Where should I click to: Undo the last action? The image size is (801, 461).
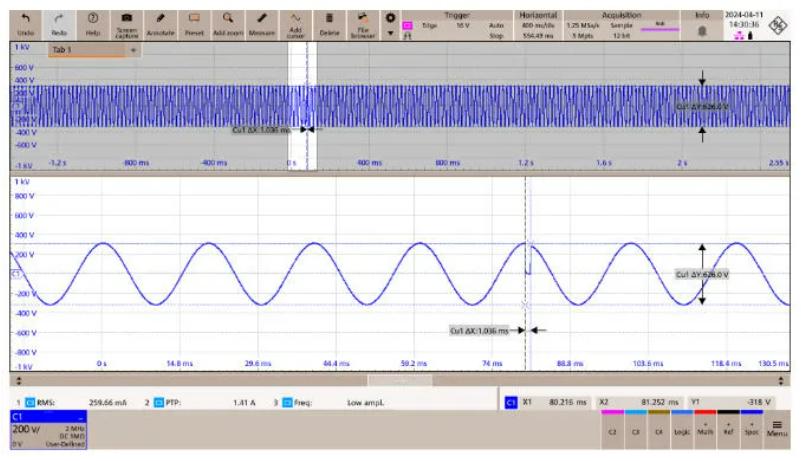pyautogui.click(x=26, y=25)
